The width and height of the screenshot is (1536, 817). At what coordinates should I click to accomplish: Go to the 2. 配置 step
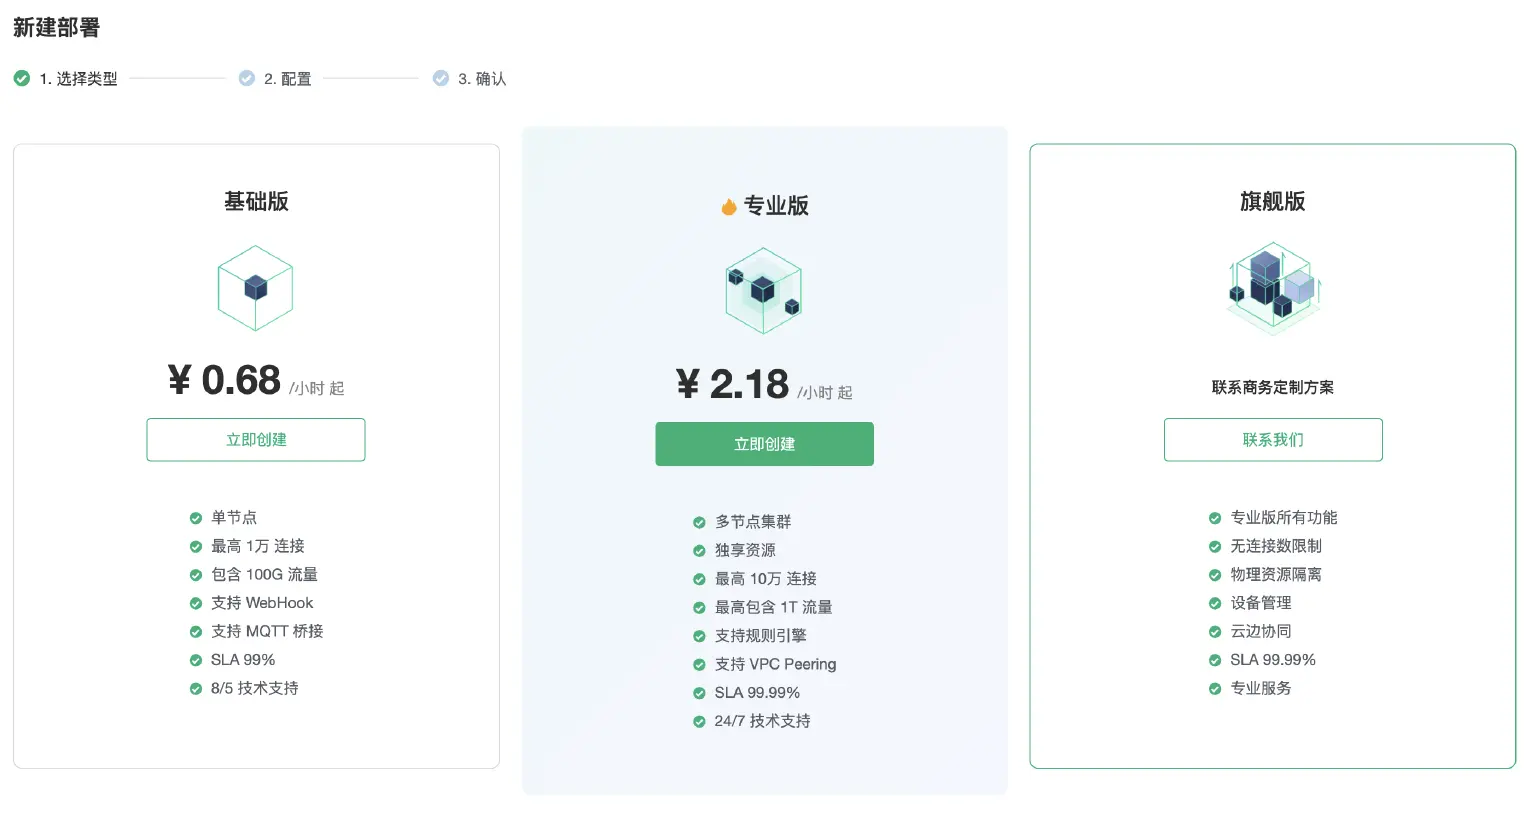[x=288, y=79]
